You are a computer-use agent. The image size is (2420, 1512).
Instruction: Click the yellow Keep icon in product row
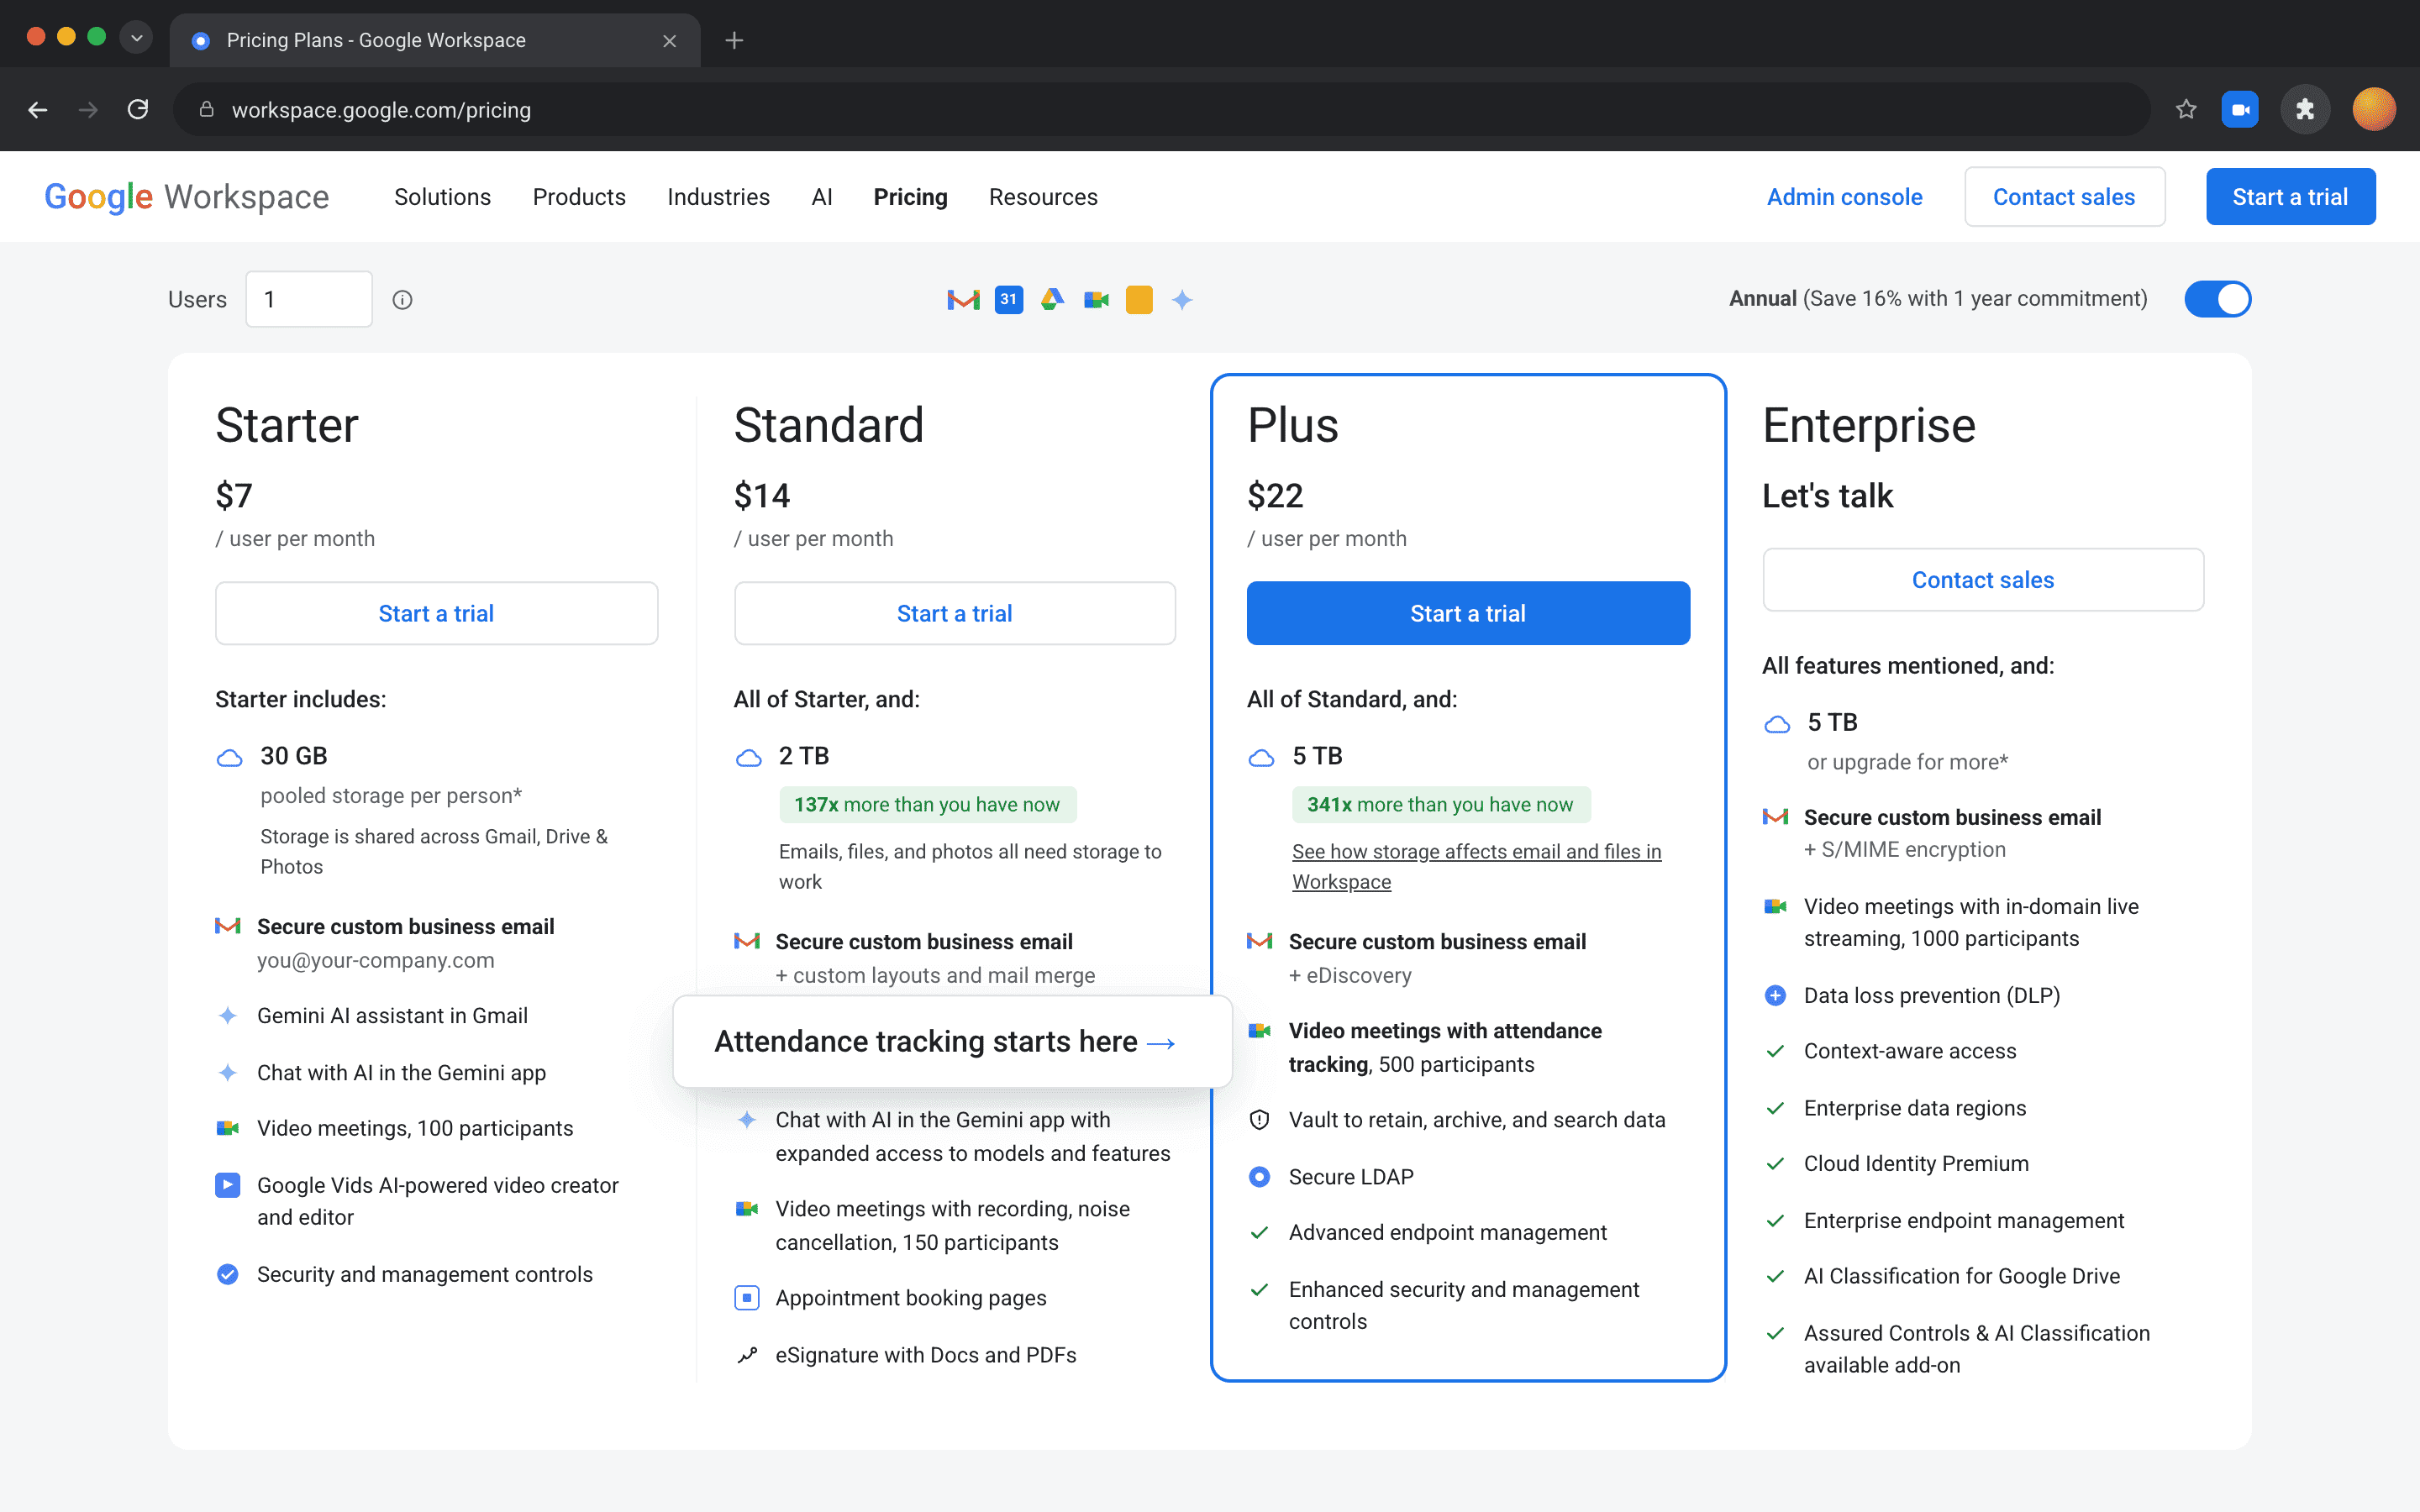tap(1139, 299)
